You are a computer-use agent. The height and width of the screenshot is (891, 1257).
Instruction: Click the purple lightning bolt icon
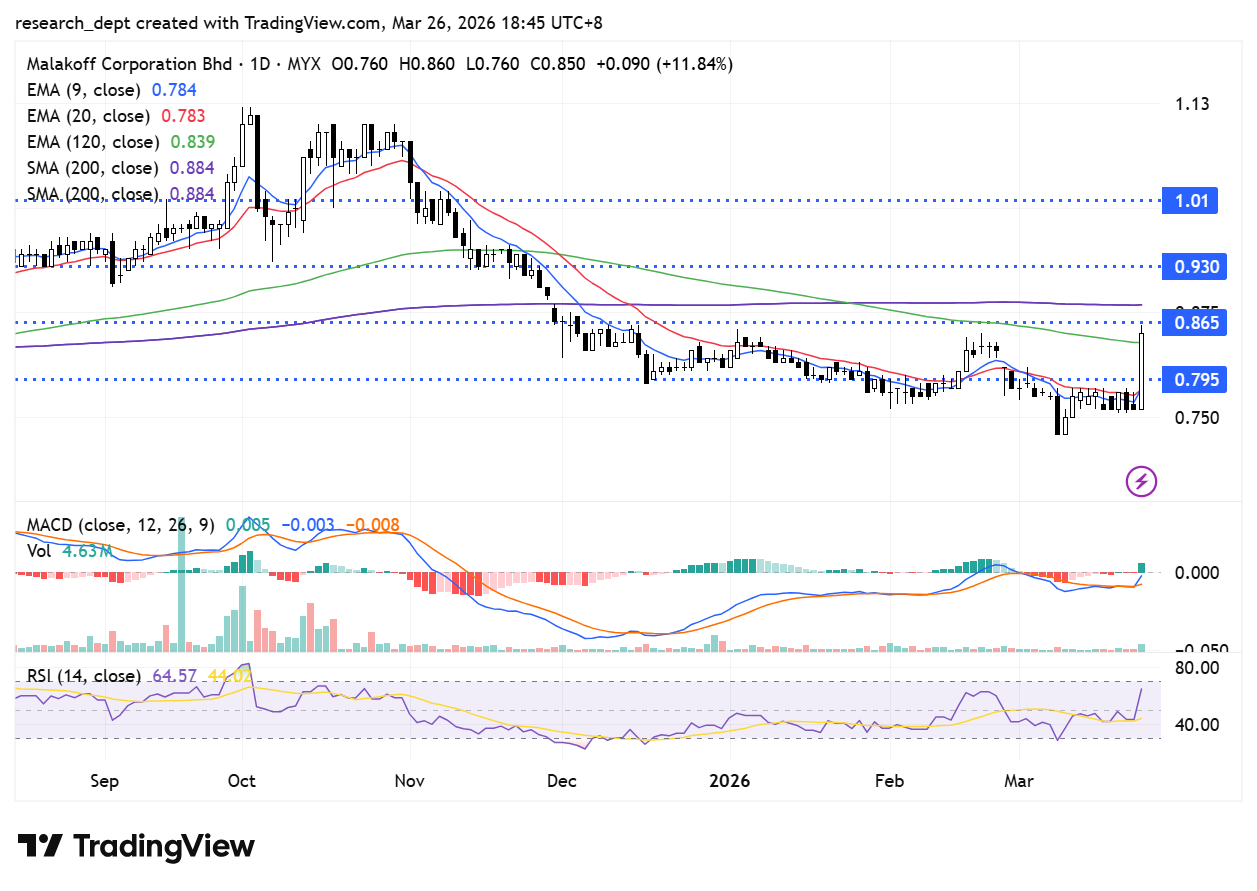[1141, 481]
